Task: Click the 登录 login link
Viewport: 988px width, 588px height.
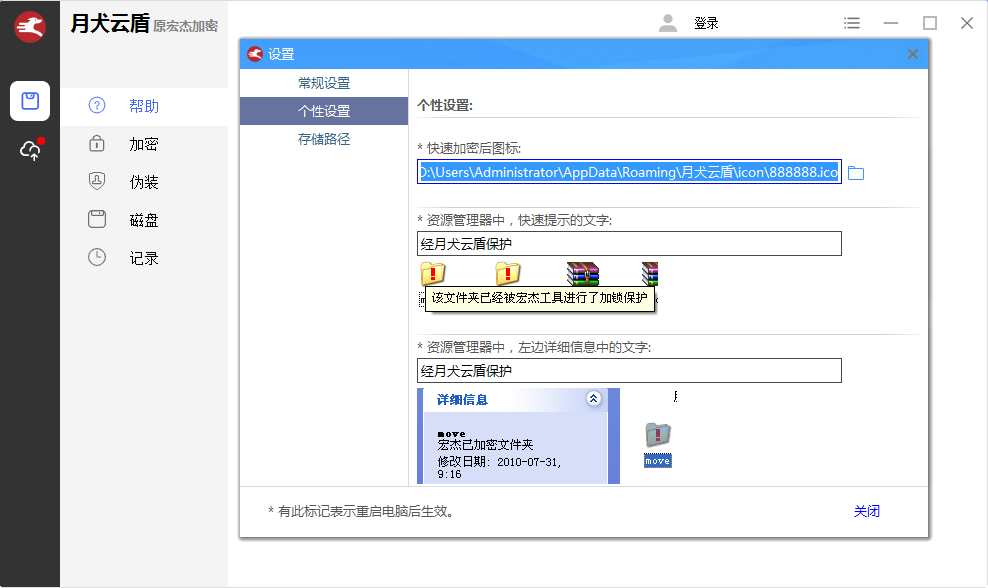Action: (x=706, y=23)
